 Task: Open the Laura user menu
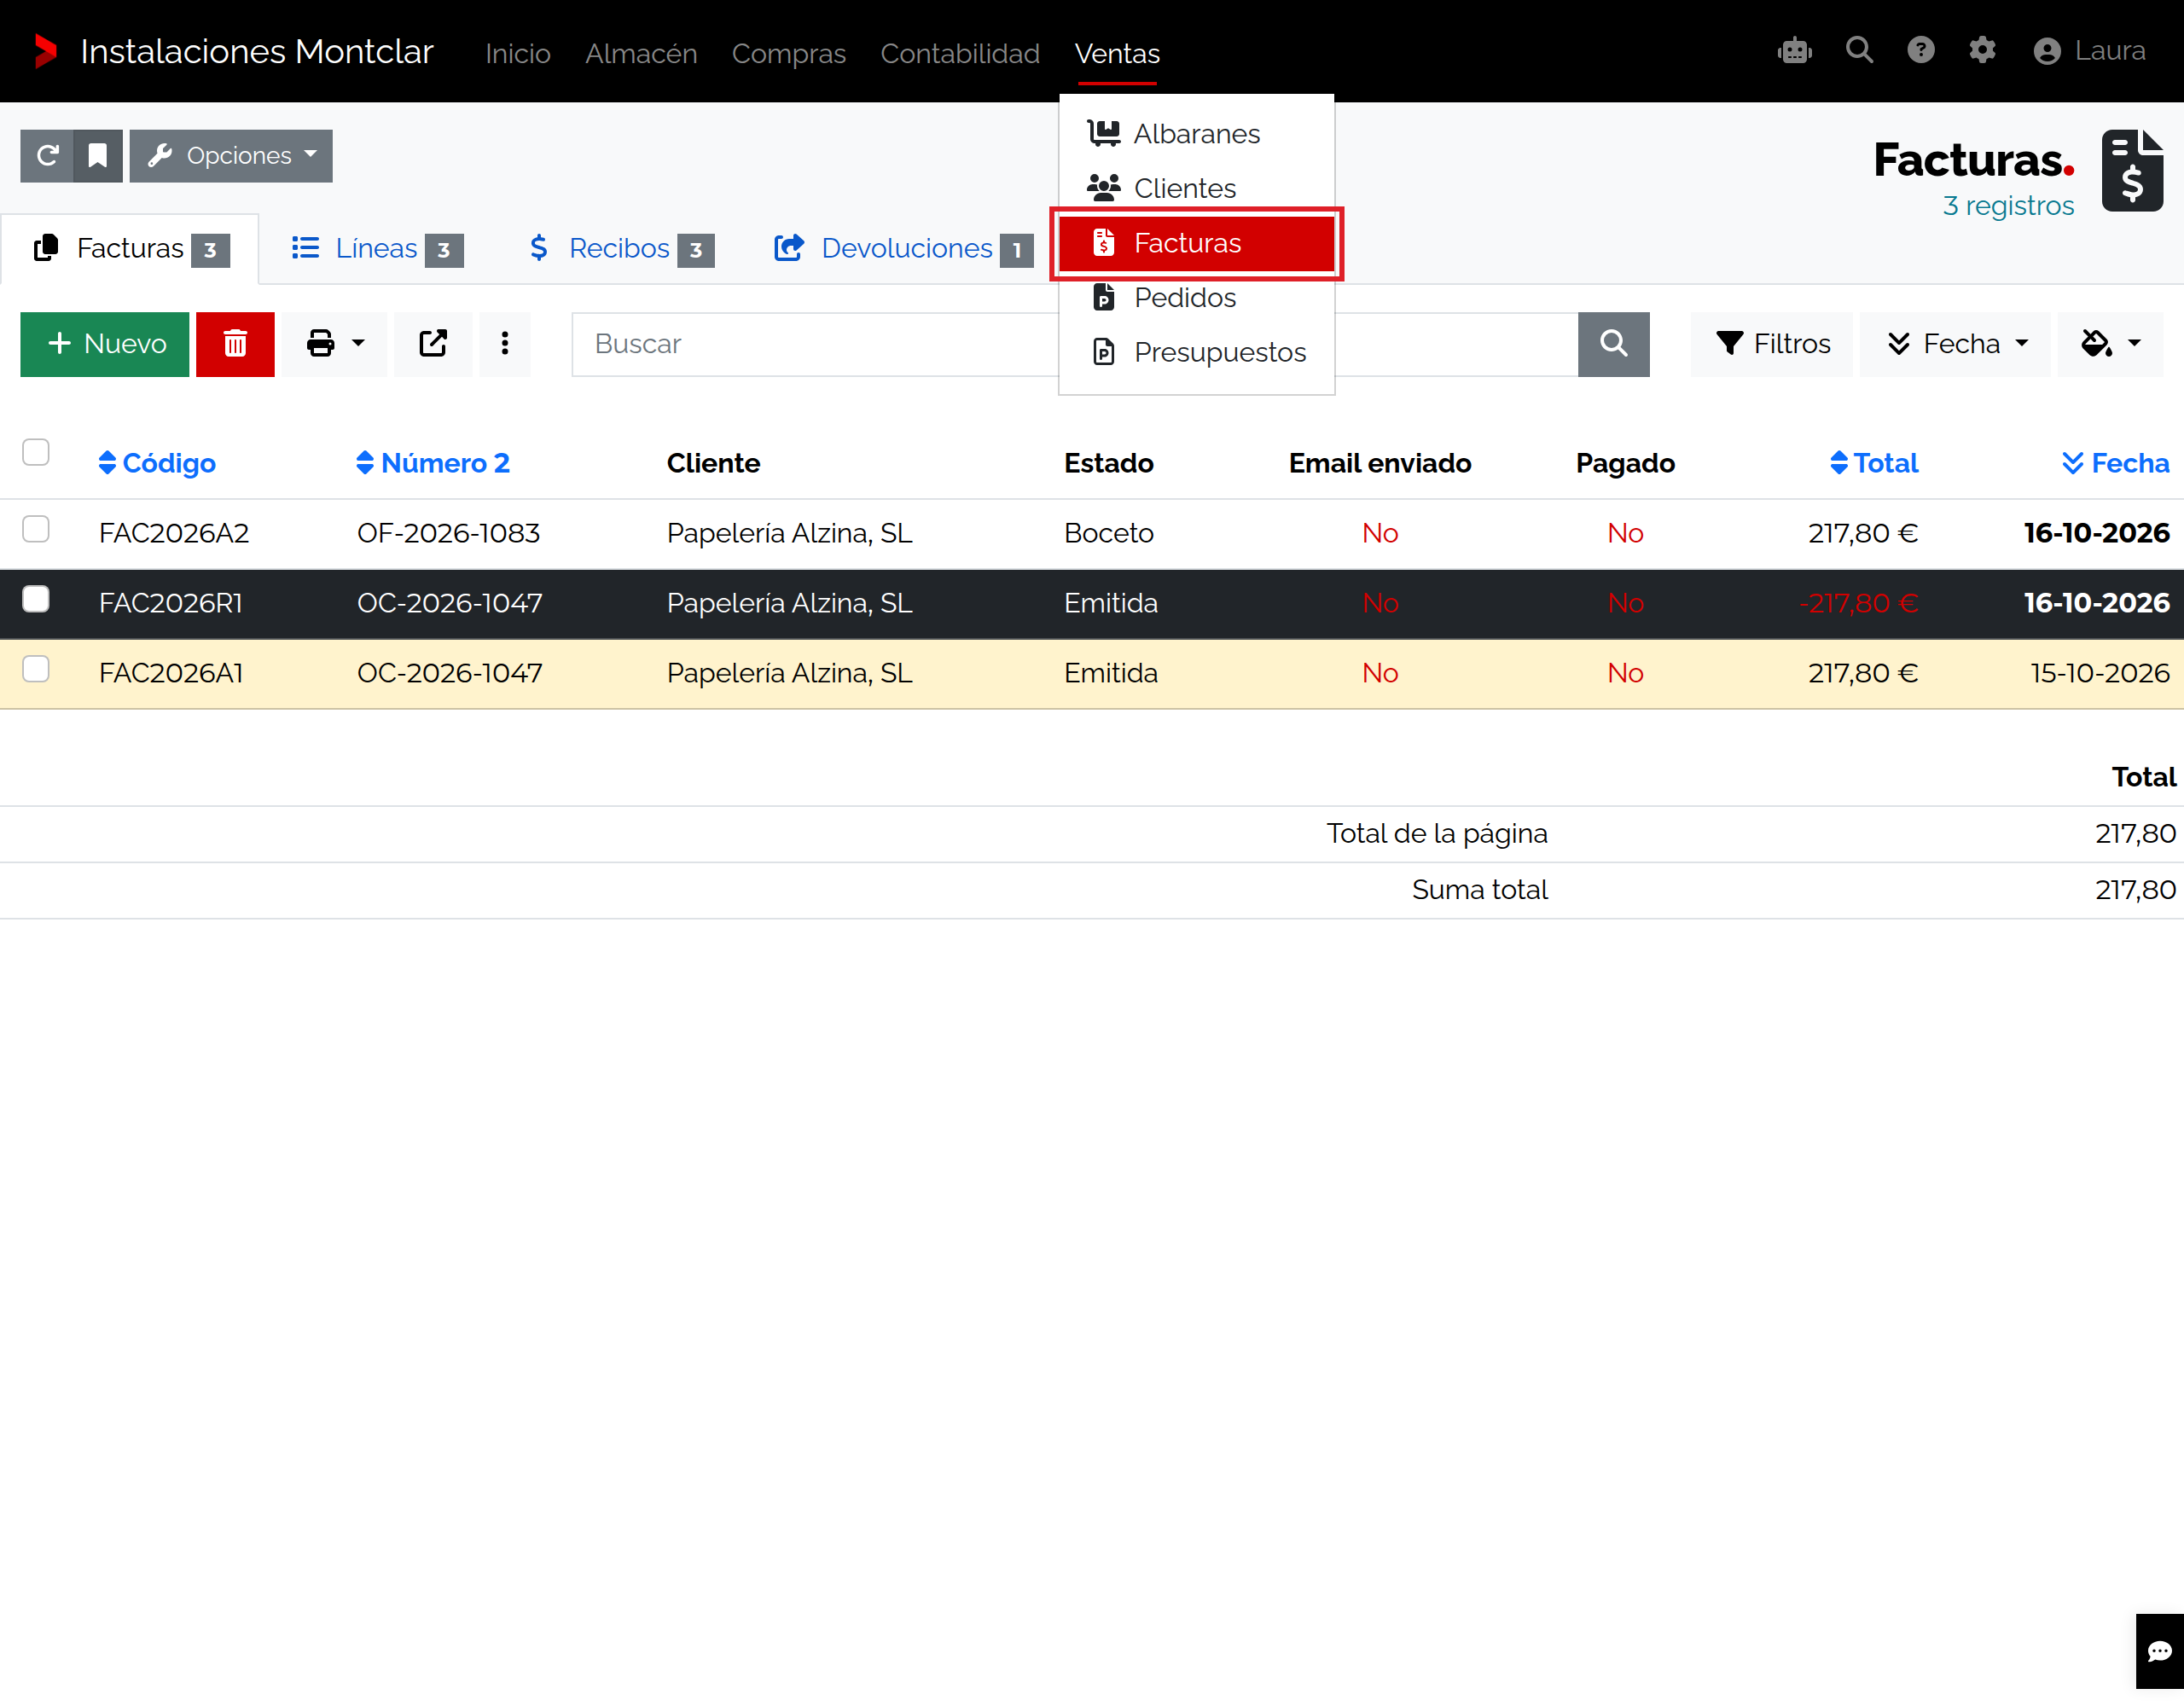click(2089, 51)
